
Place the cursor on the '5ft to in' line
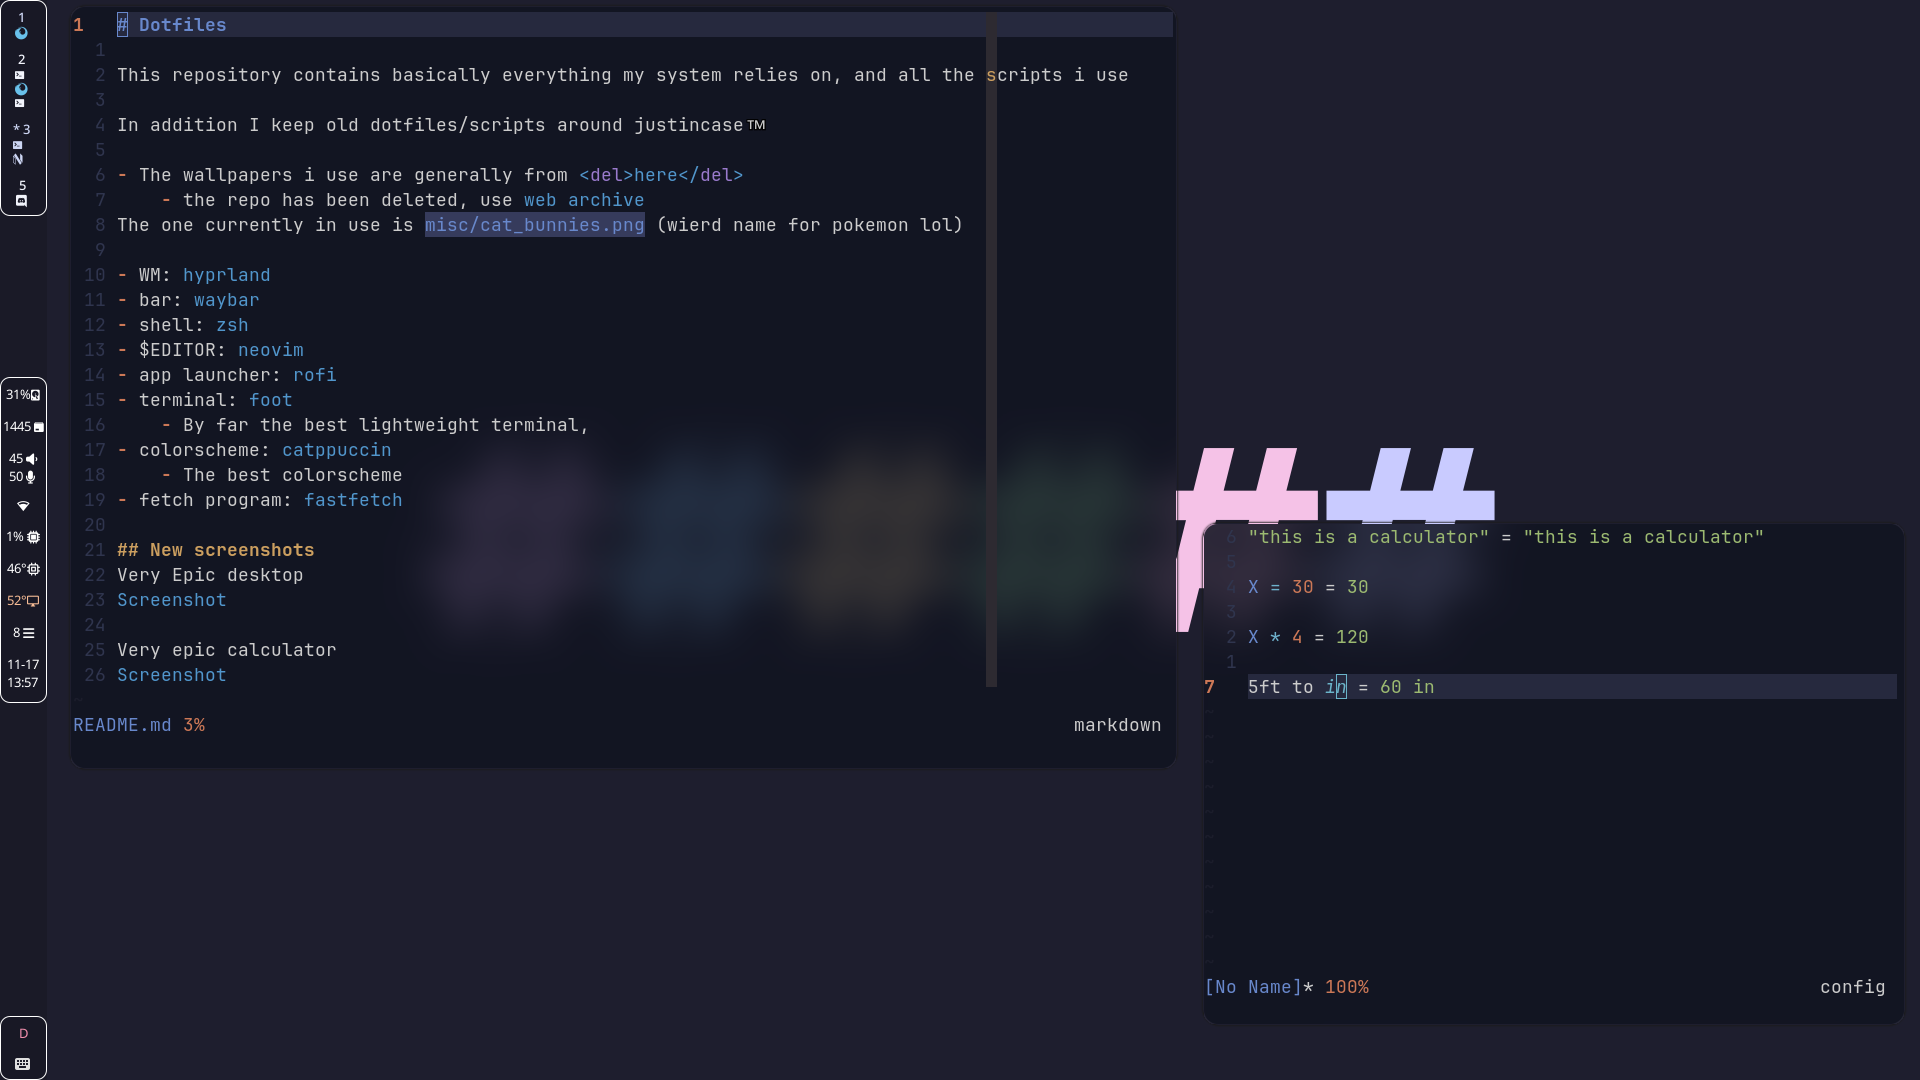pyautogui.click(x=1290, y=687)
